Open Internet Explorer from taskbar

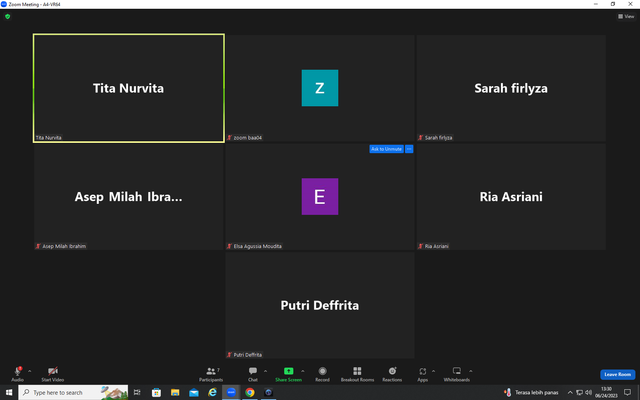[213, 392]
